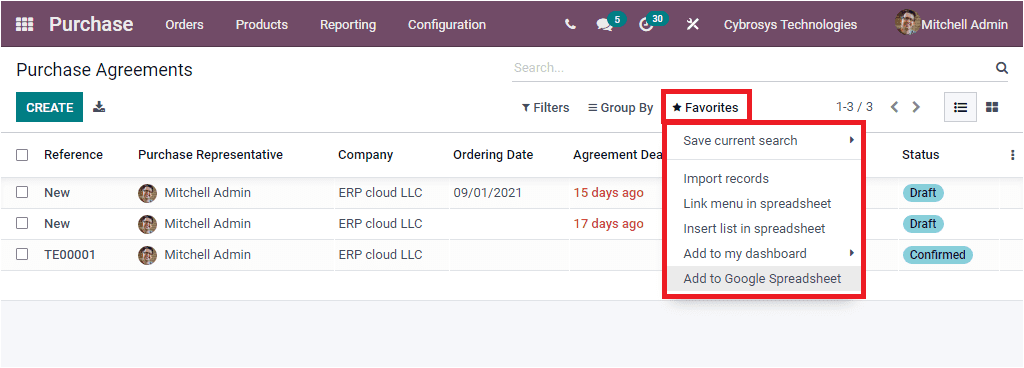
Task: Check the TE00001 row checkbox
Action: 22,254
